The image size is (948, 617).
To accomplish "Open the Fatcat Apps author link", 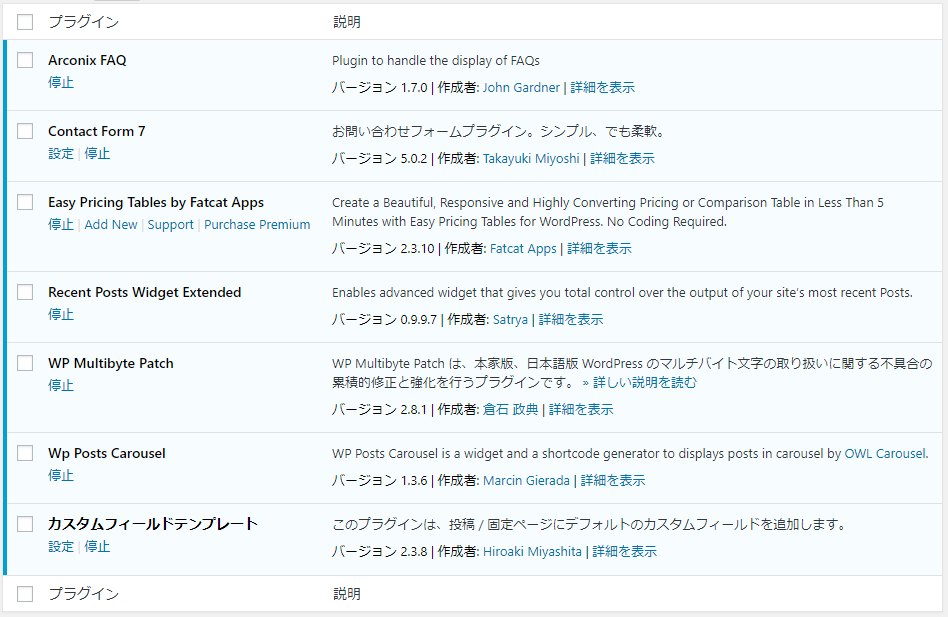I will click(x=523, y=248).
